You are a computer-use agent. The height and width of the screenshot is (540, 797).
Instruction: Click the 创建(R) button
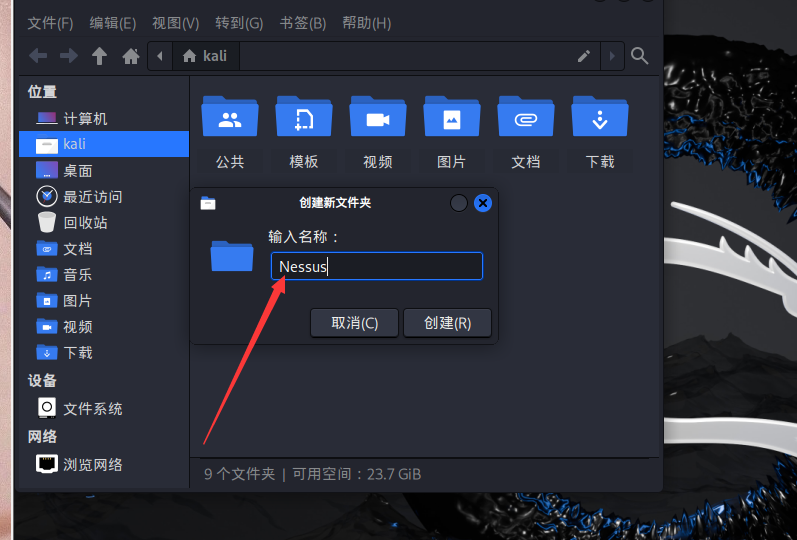point(447,323)
